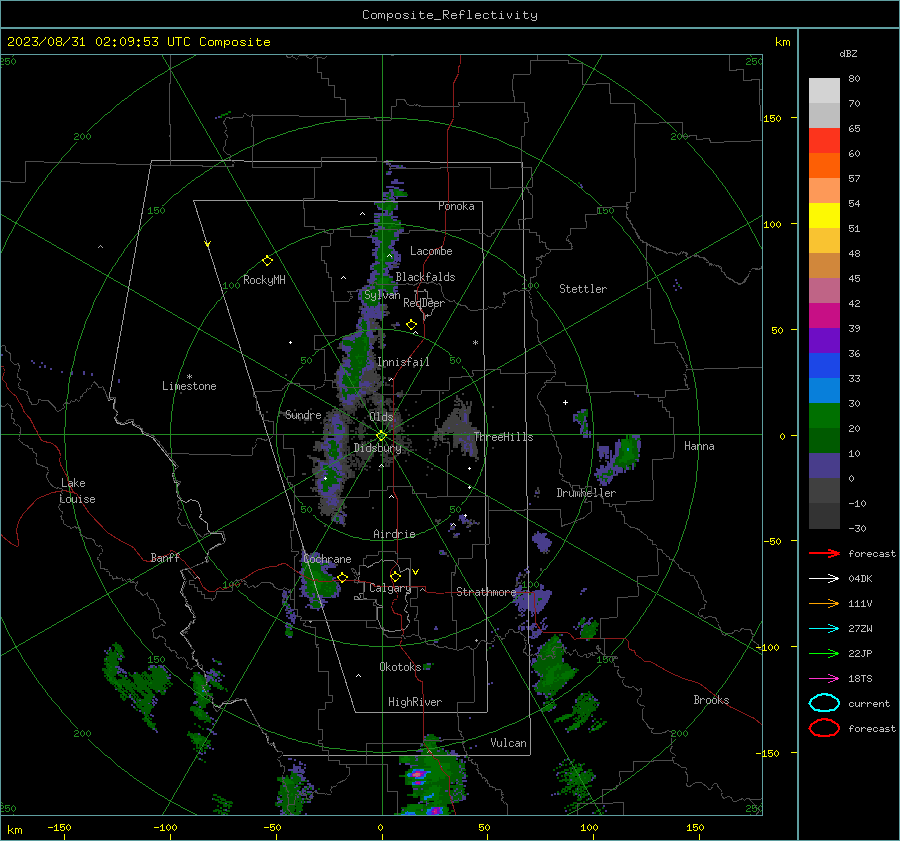Click the yellow swatch between 51 and 54
The width and height of the screenshot is (900, 841).
[824, 216]
